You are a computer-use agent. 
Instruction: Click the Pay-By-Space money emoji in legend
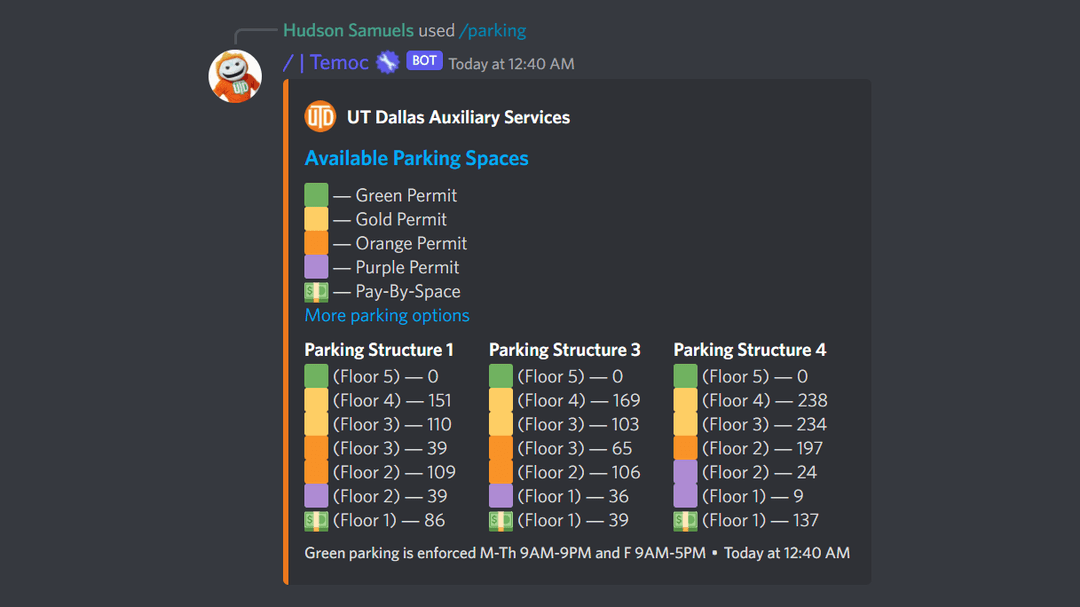[316, 292]
